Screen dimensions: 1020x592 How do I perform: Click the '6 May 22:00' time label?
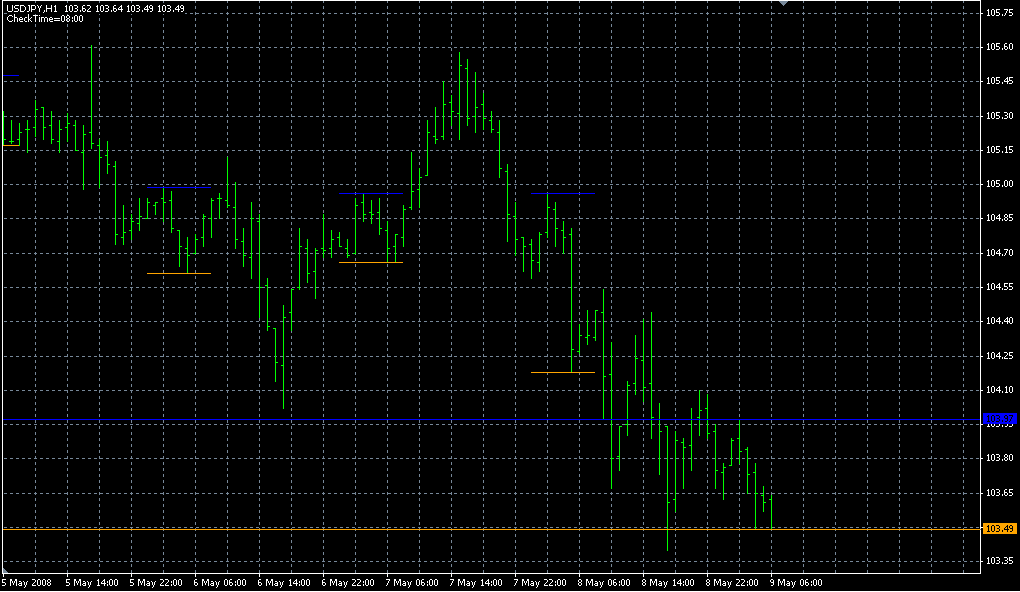pyautogui.click(x=348, y=583)
